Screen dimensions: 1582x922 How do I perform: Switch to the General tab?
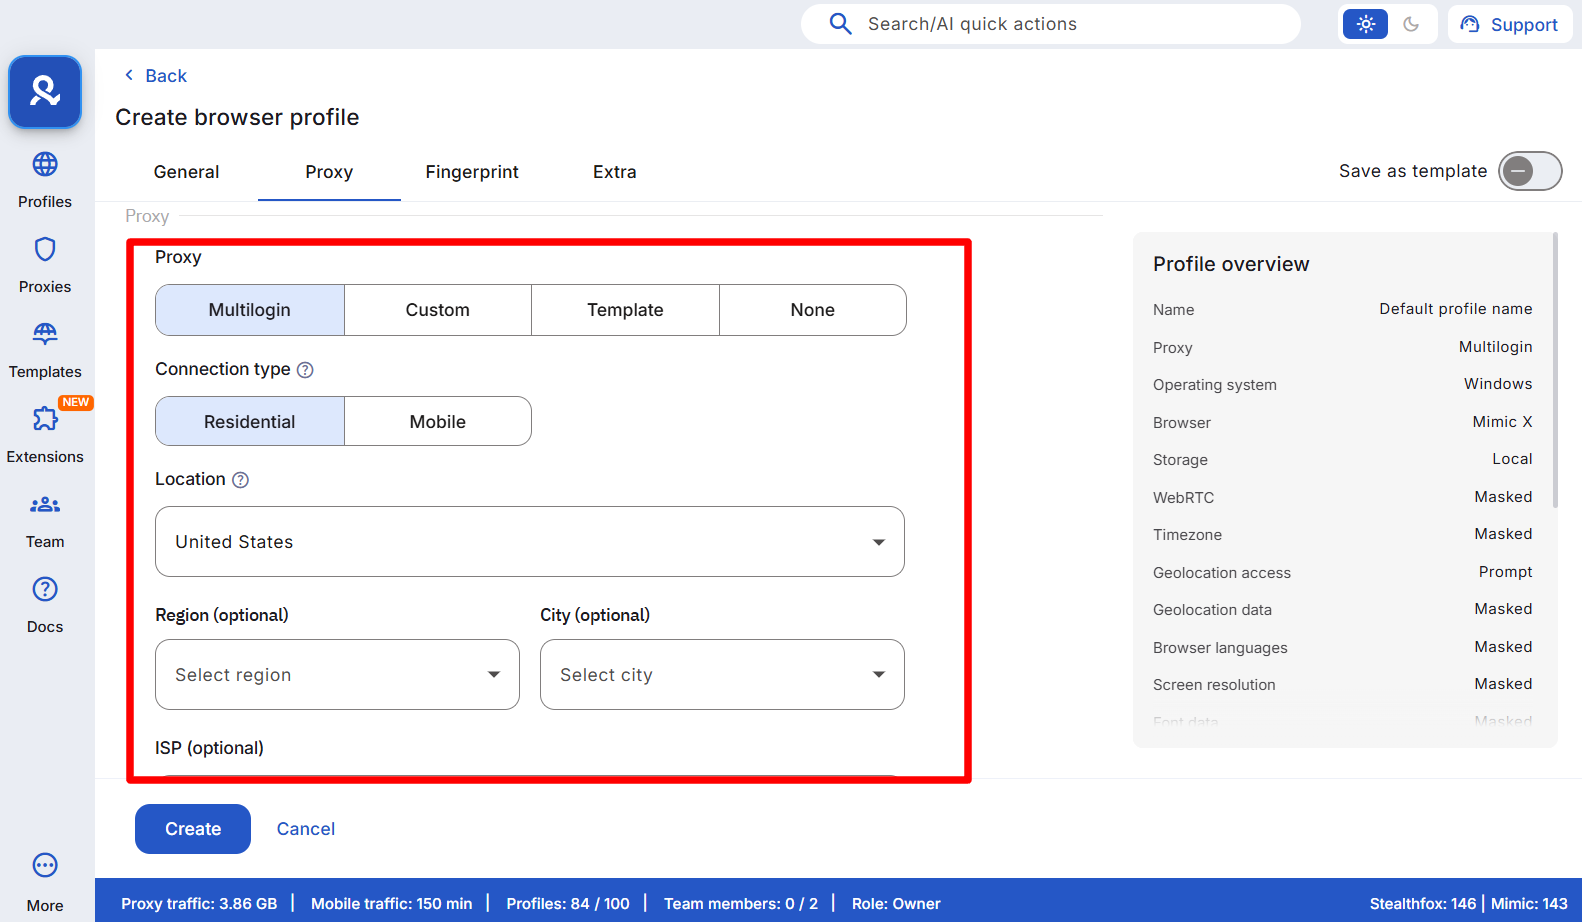(x=186, y=172)
